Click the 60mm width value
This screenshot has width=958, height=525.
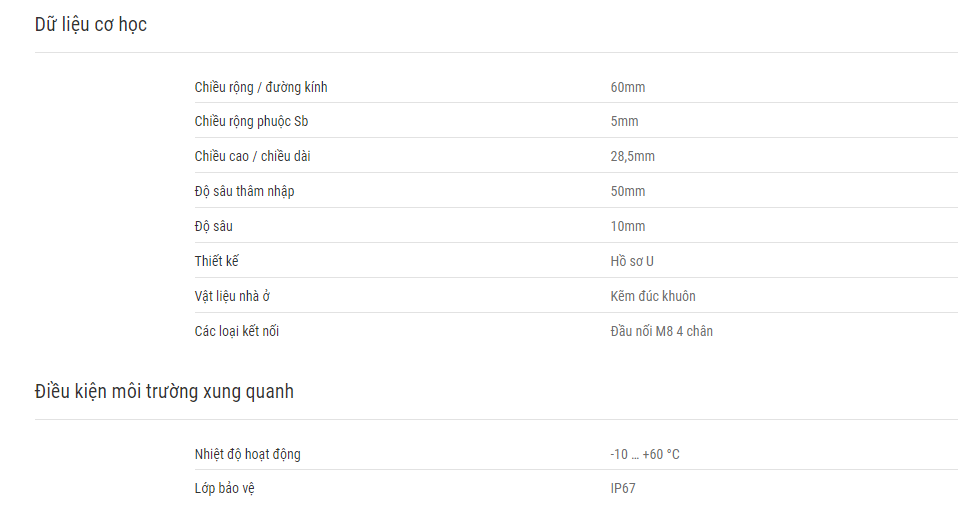pyautogui.click(x=627, y=87)
